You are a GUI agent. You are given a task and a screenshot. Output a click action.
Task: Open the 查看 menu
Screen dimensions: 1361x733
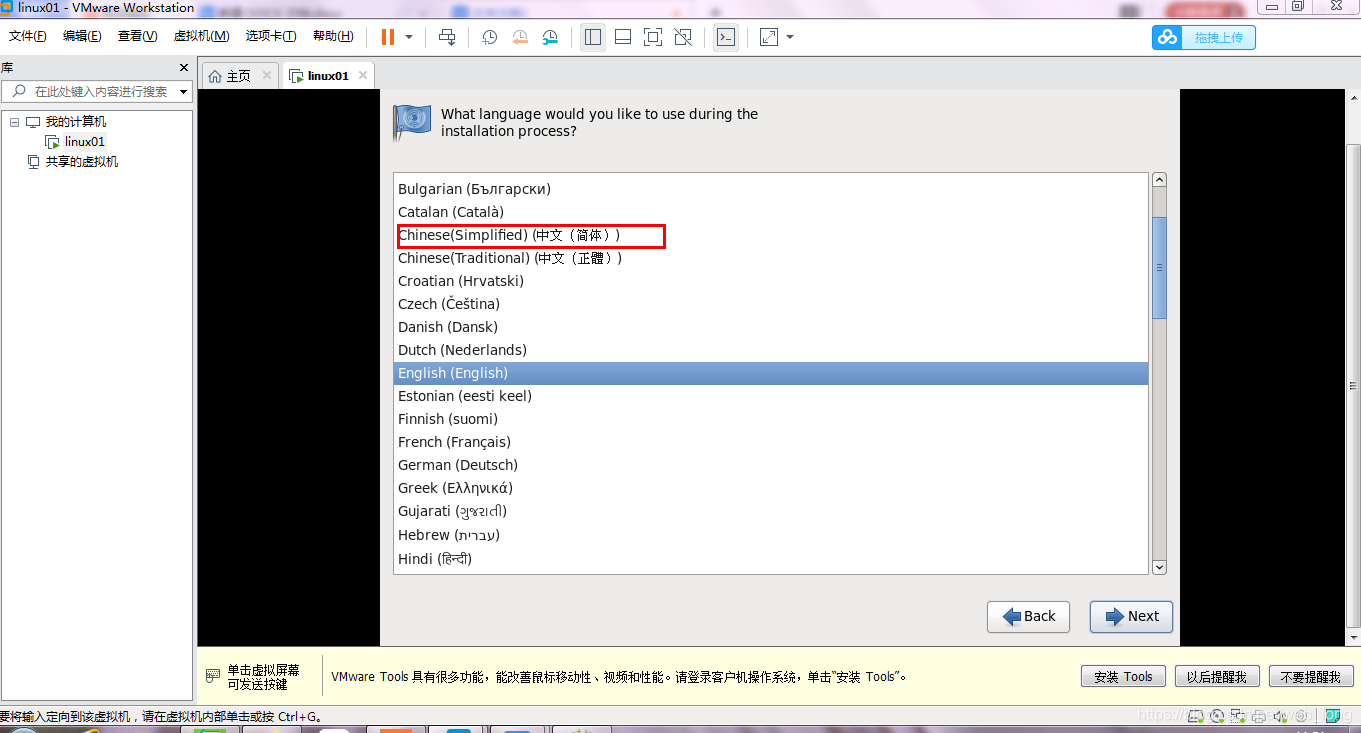click(137, 36)
